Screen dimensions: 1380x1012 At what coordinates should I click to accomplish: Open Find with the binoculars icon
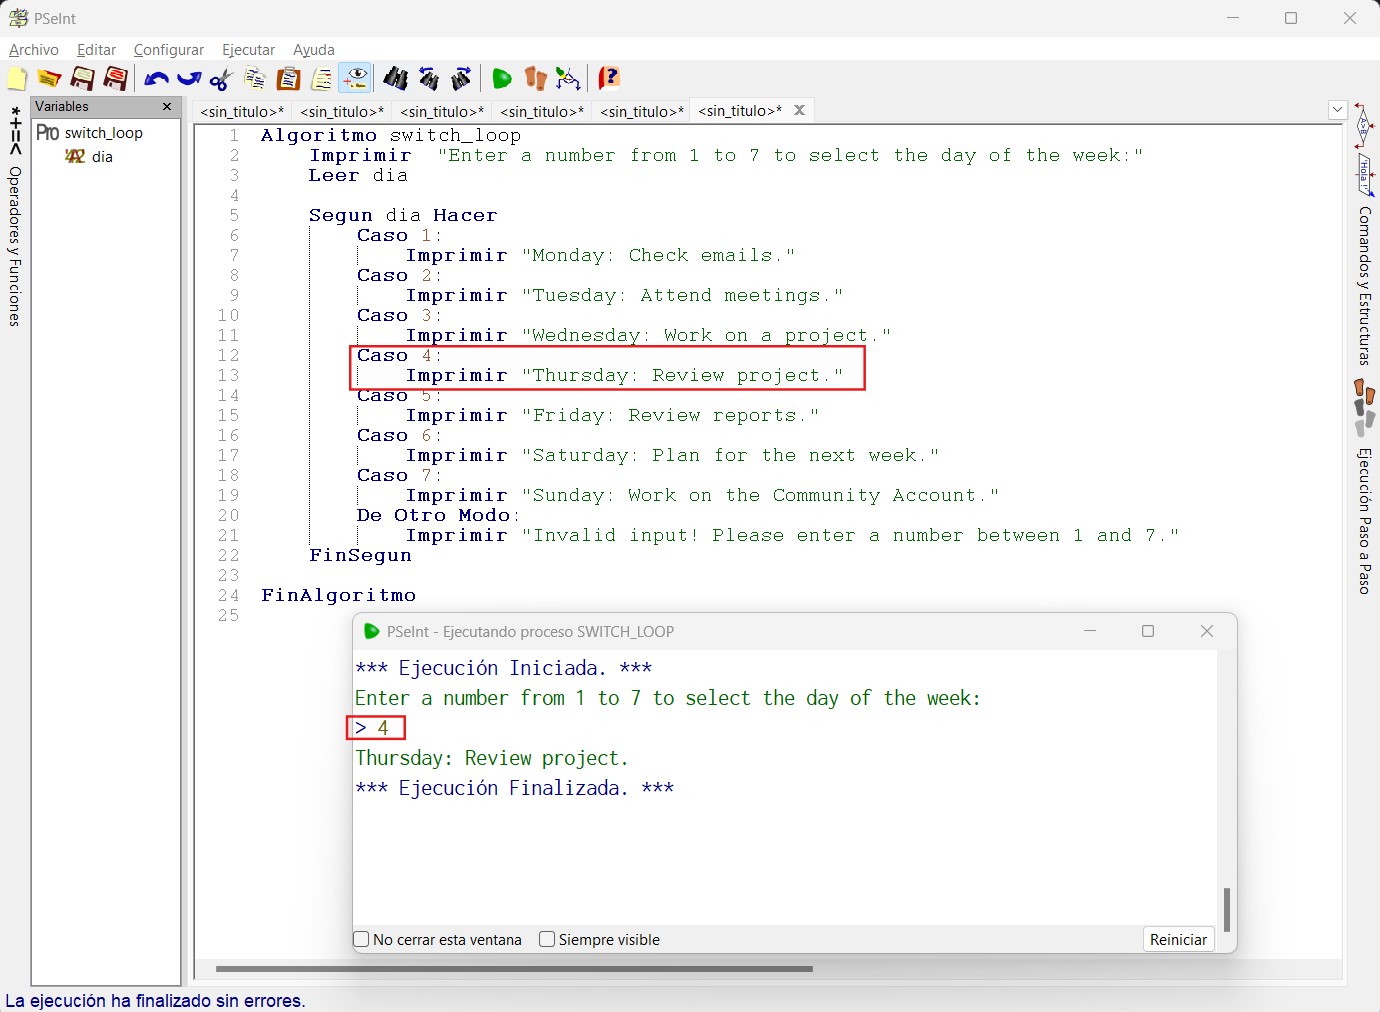click(396, 78)
